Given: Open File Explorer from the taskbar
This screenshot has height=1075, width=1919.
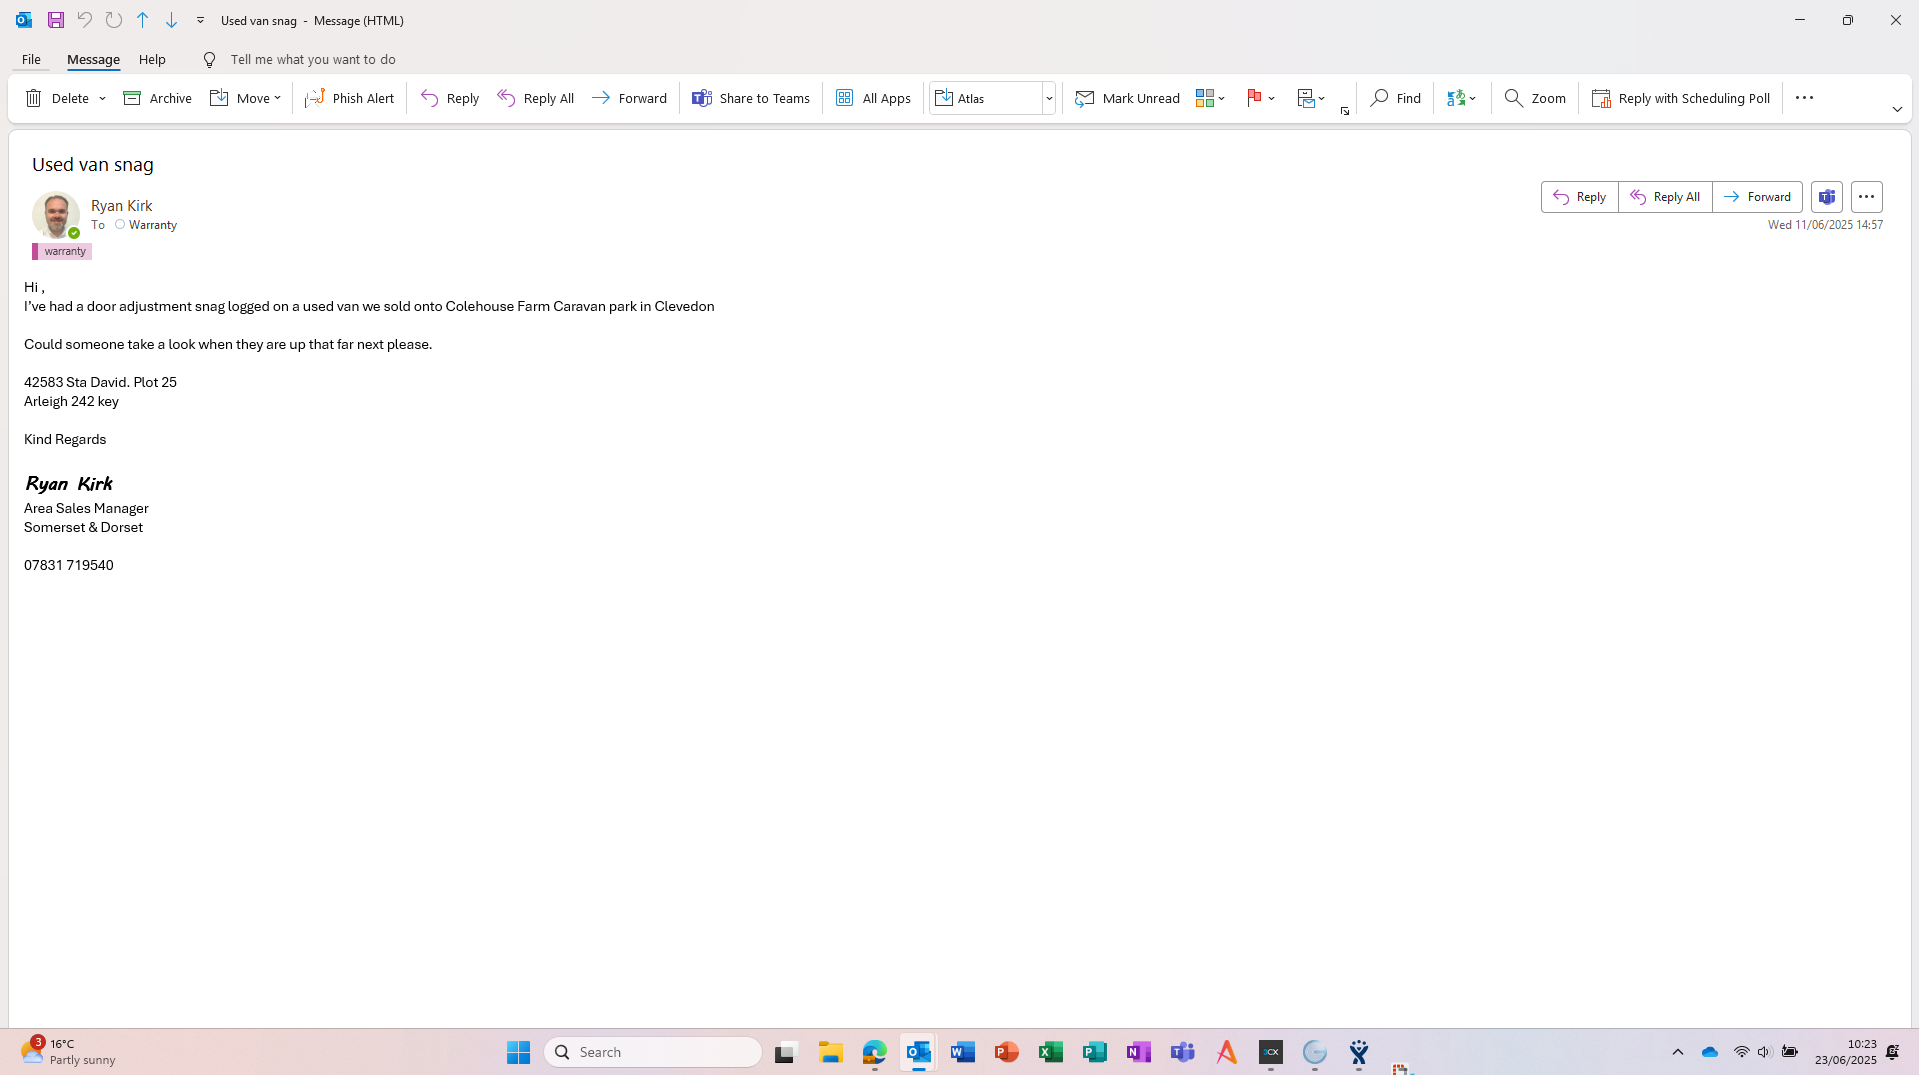Looking at the screenshot, I should 831,1052.
